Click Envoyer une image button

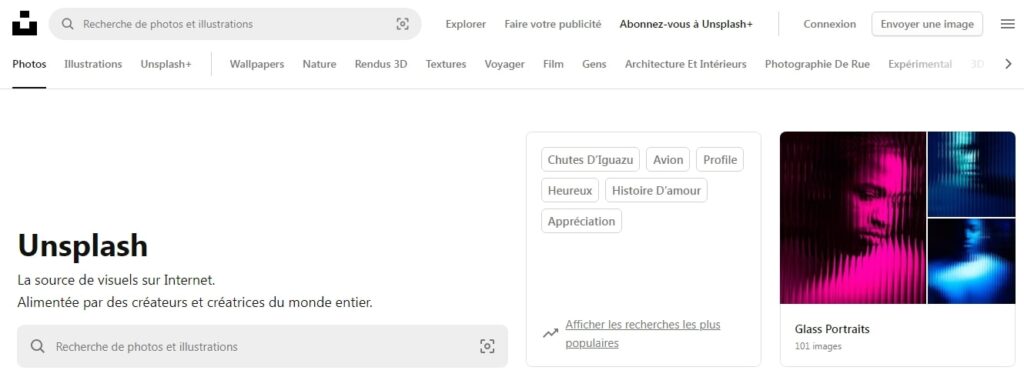[927, 24]
